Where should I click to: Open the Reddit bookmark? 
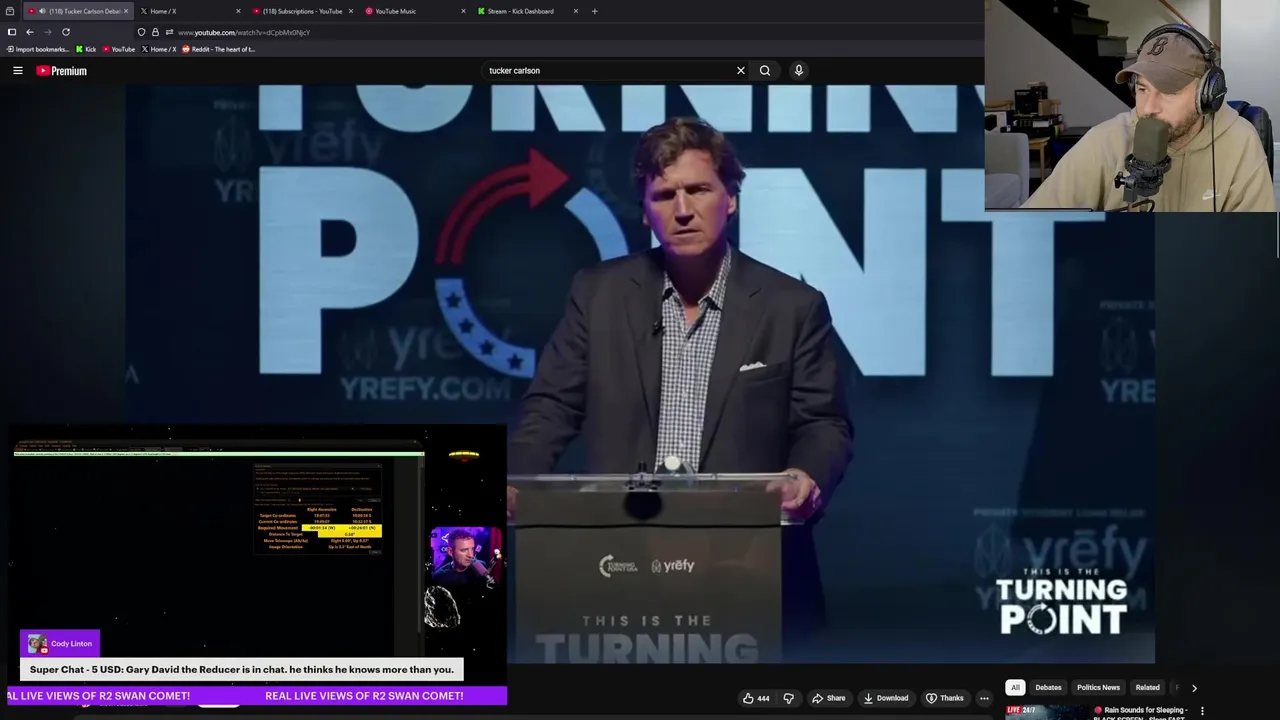tap(218, 49)
